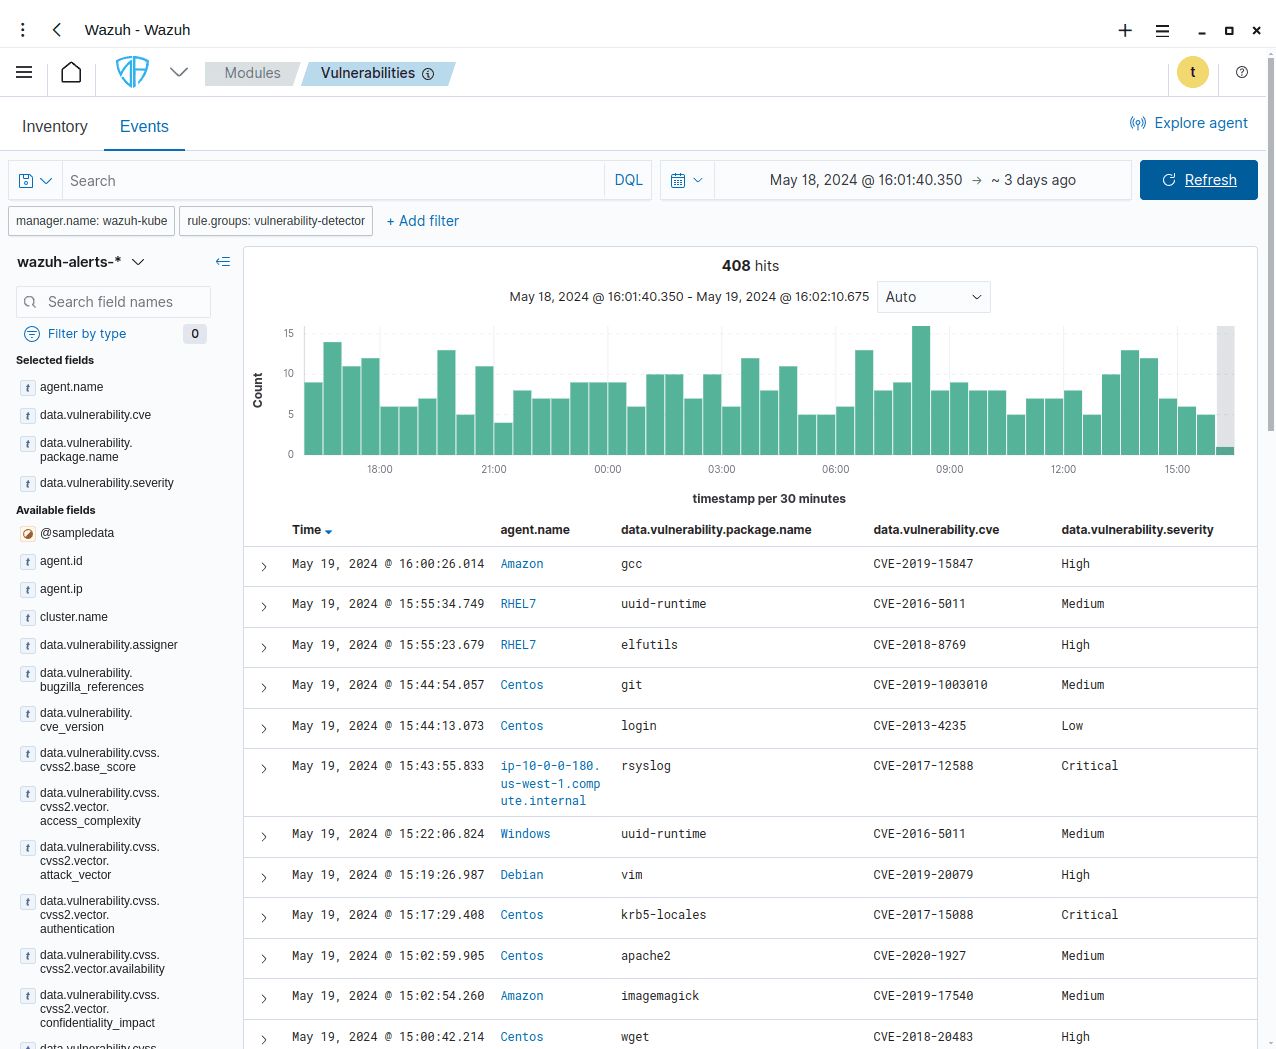Open the hamburger navigation menu
The image size is (1276, 1049).
tap(24, 72)
